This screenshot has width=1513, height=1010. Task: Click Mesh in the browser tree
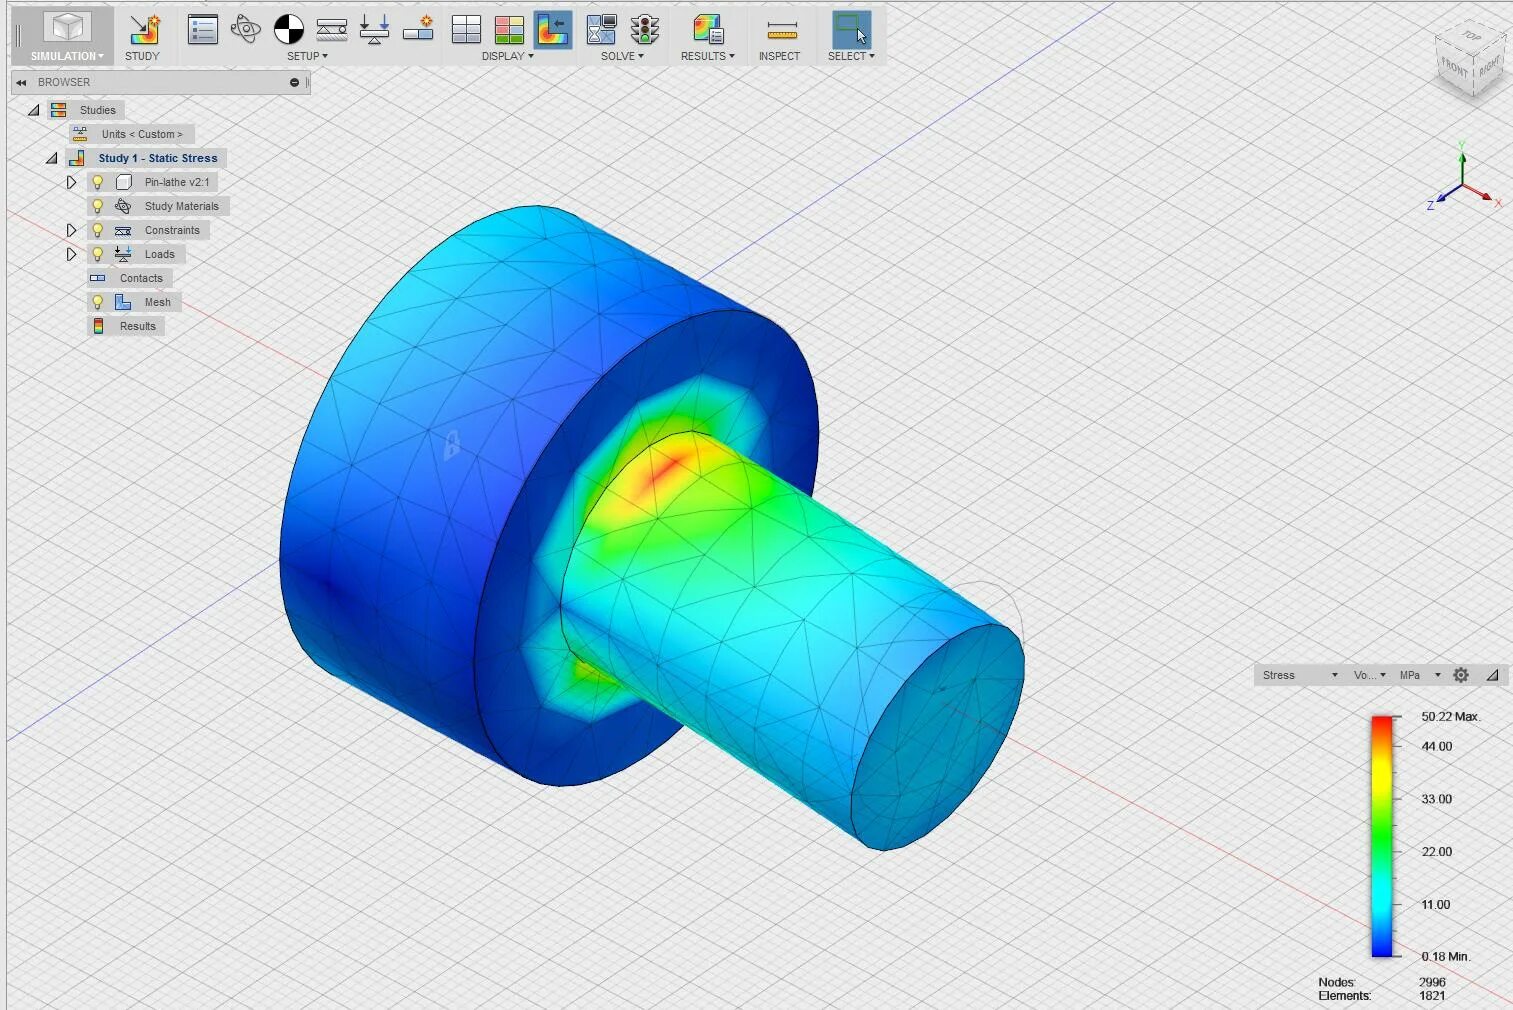157,302
